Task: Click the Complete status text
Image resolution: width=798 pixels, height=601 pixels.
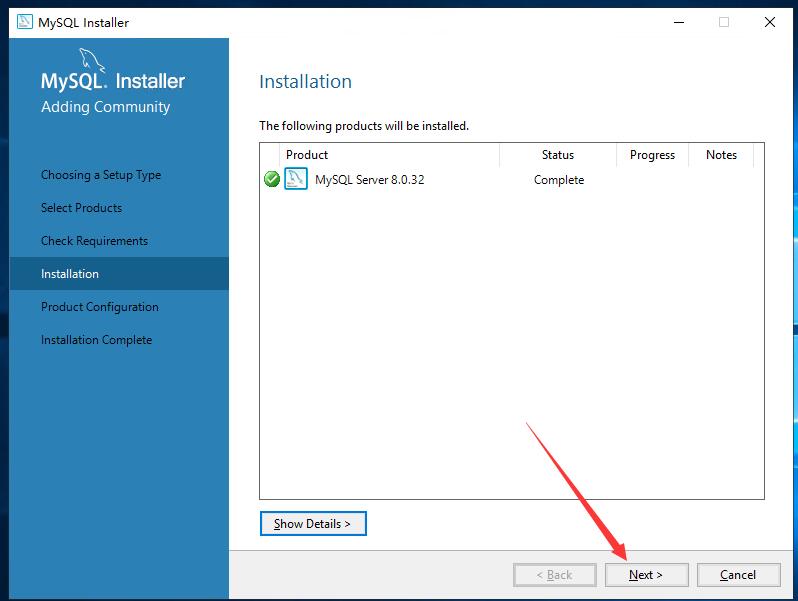Action: [x=559, y=180]
